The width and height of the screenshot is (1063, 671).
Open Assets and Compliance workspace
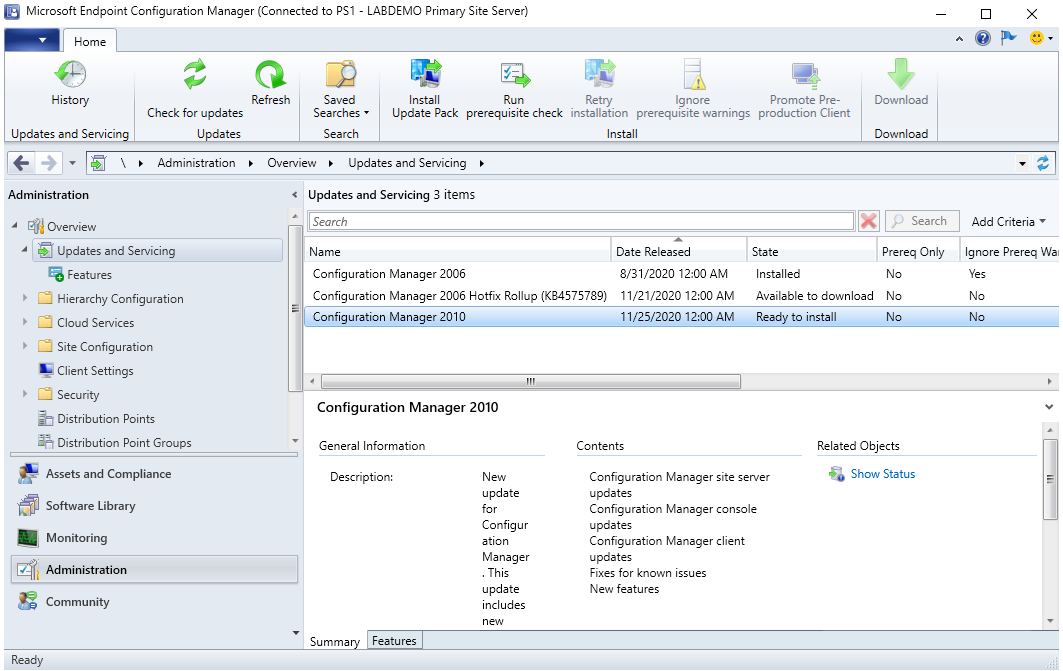pos(108,474)
